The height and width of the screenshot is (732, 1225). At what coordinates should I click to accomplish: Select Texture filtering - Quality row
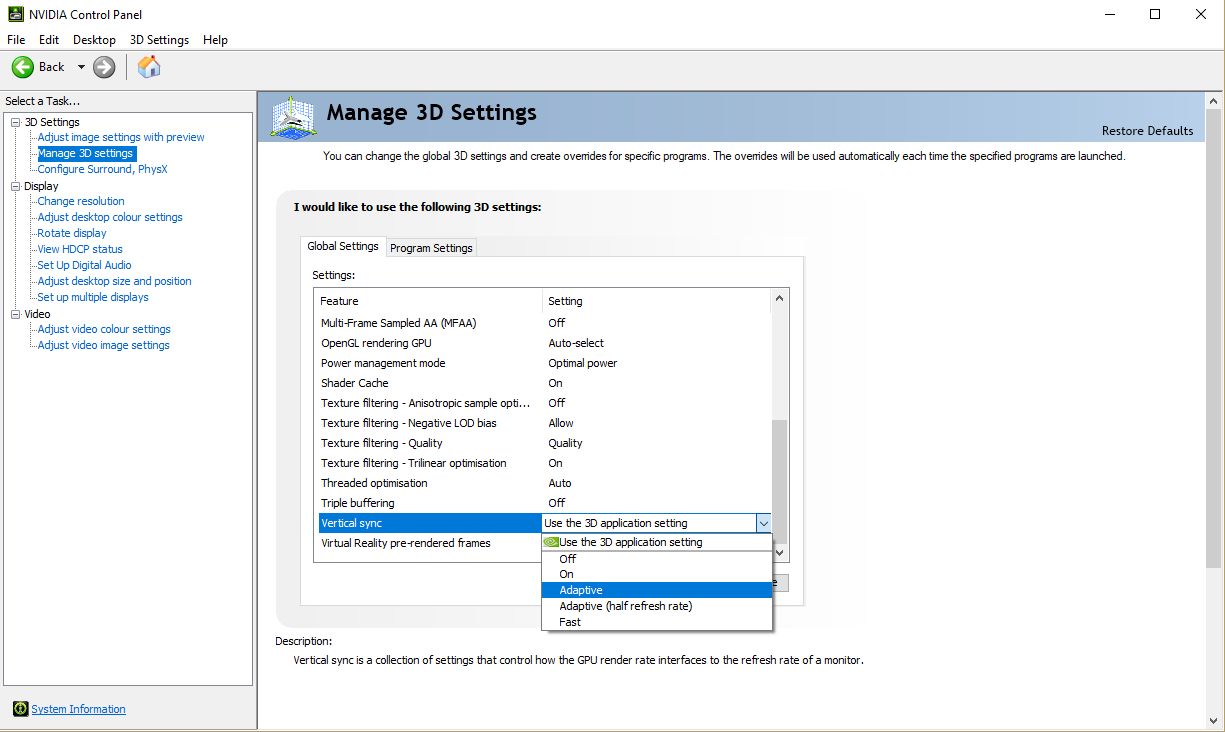(x=545, y=443)
